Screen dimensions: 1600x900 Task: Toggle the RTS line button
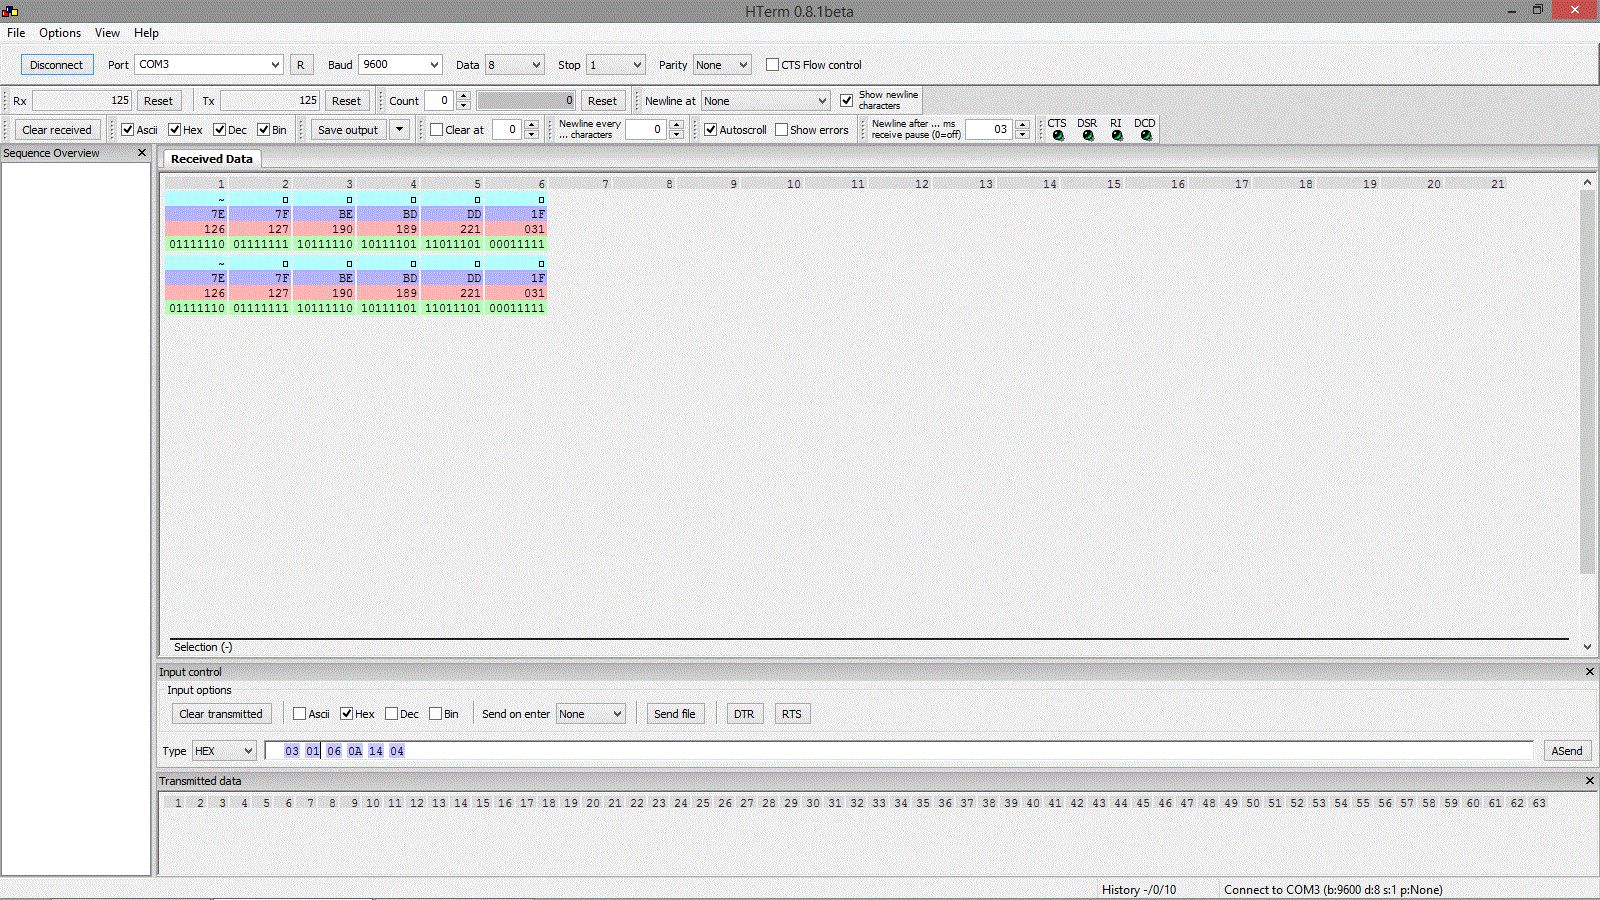[x=792, y=714]
